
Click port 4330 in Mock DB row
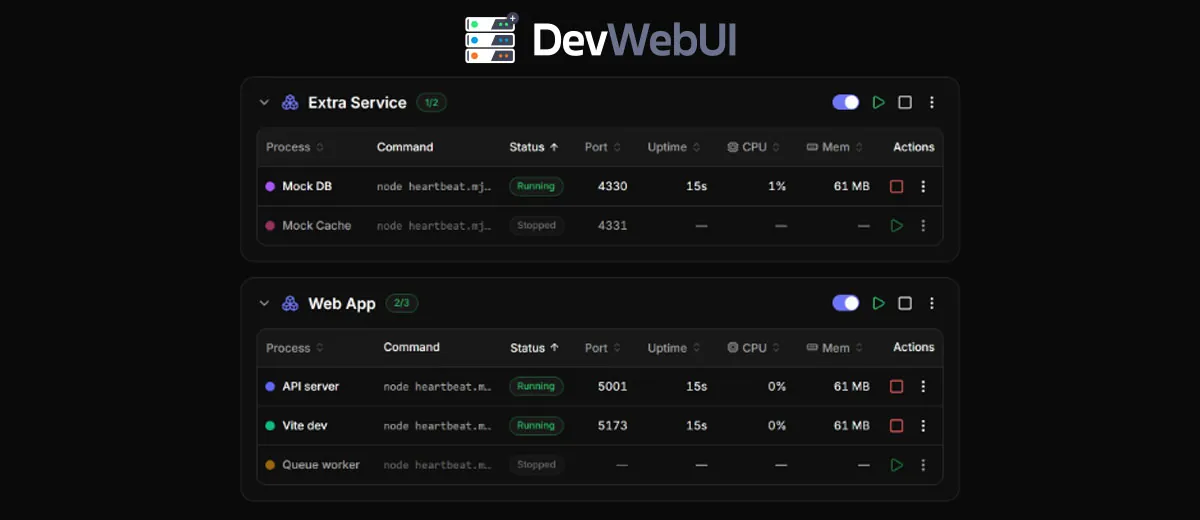point(613,186)
